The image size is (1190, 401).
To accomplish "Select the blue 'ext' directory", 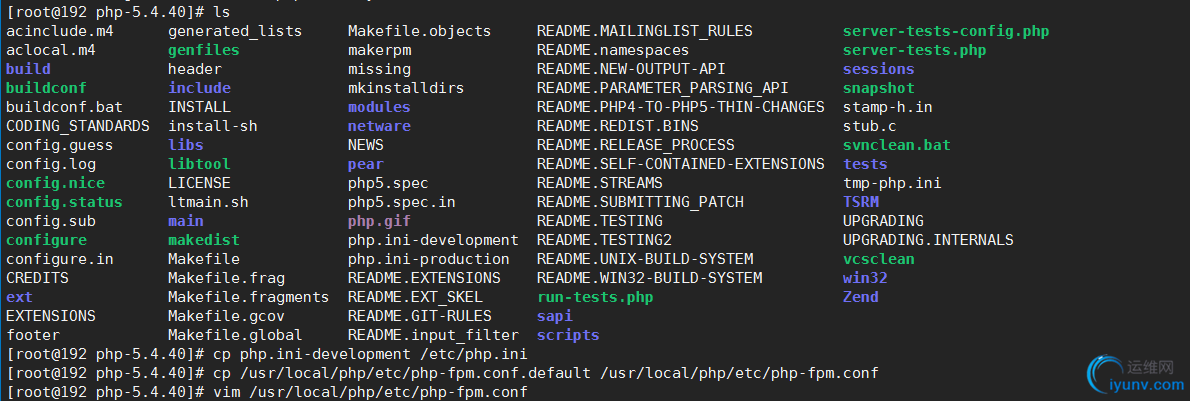I will click(x=20, y=297).
